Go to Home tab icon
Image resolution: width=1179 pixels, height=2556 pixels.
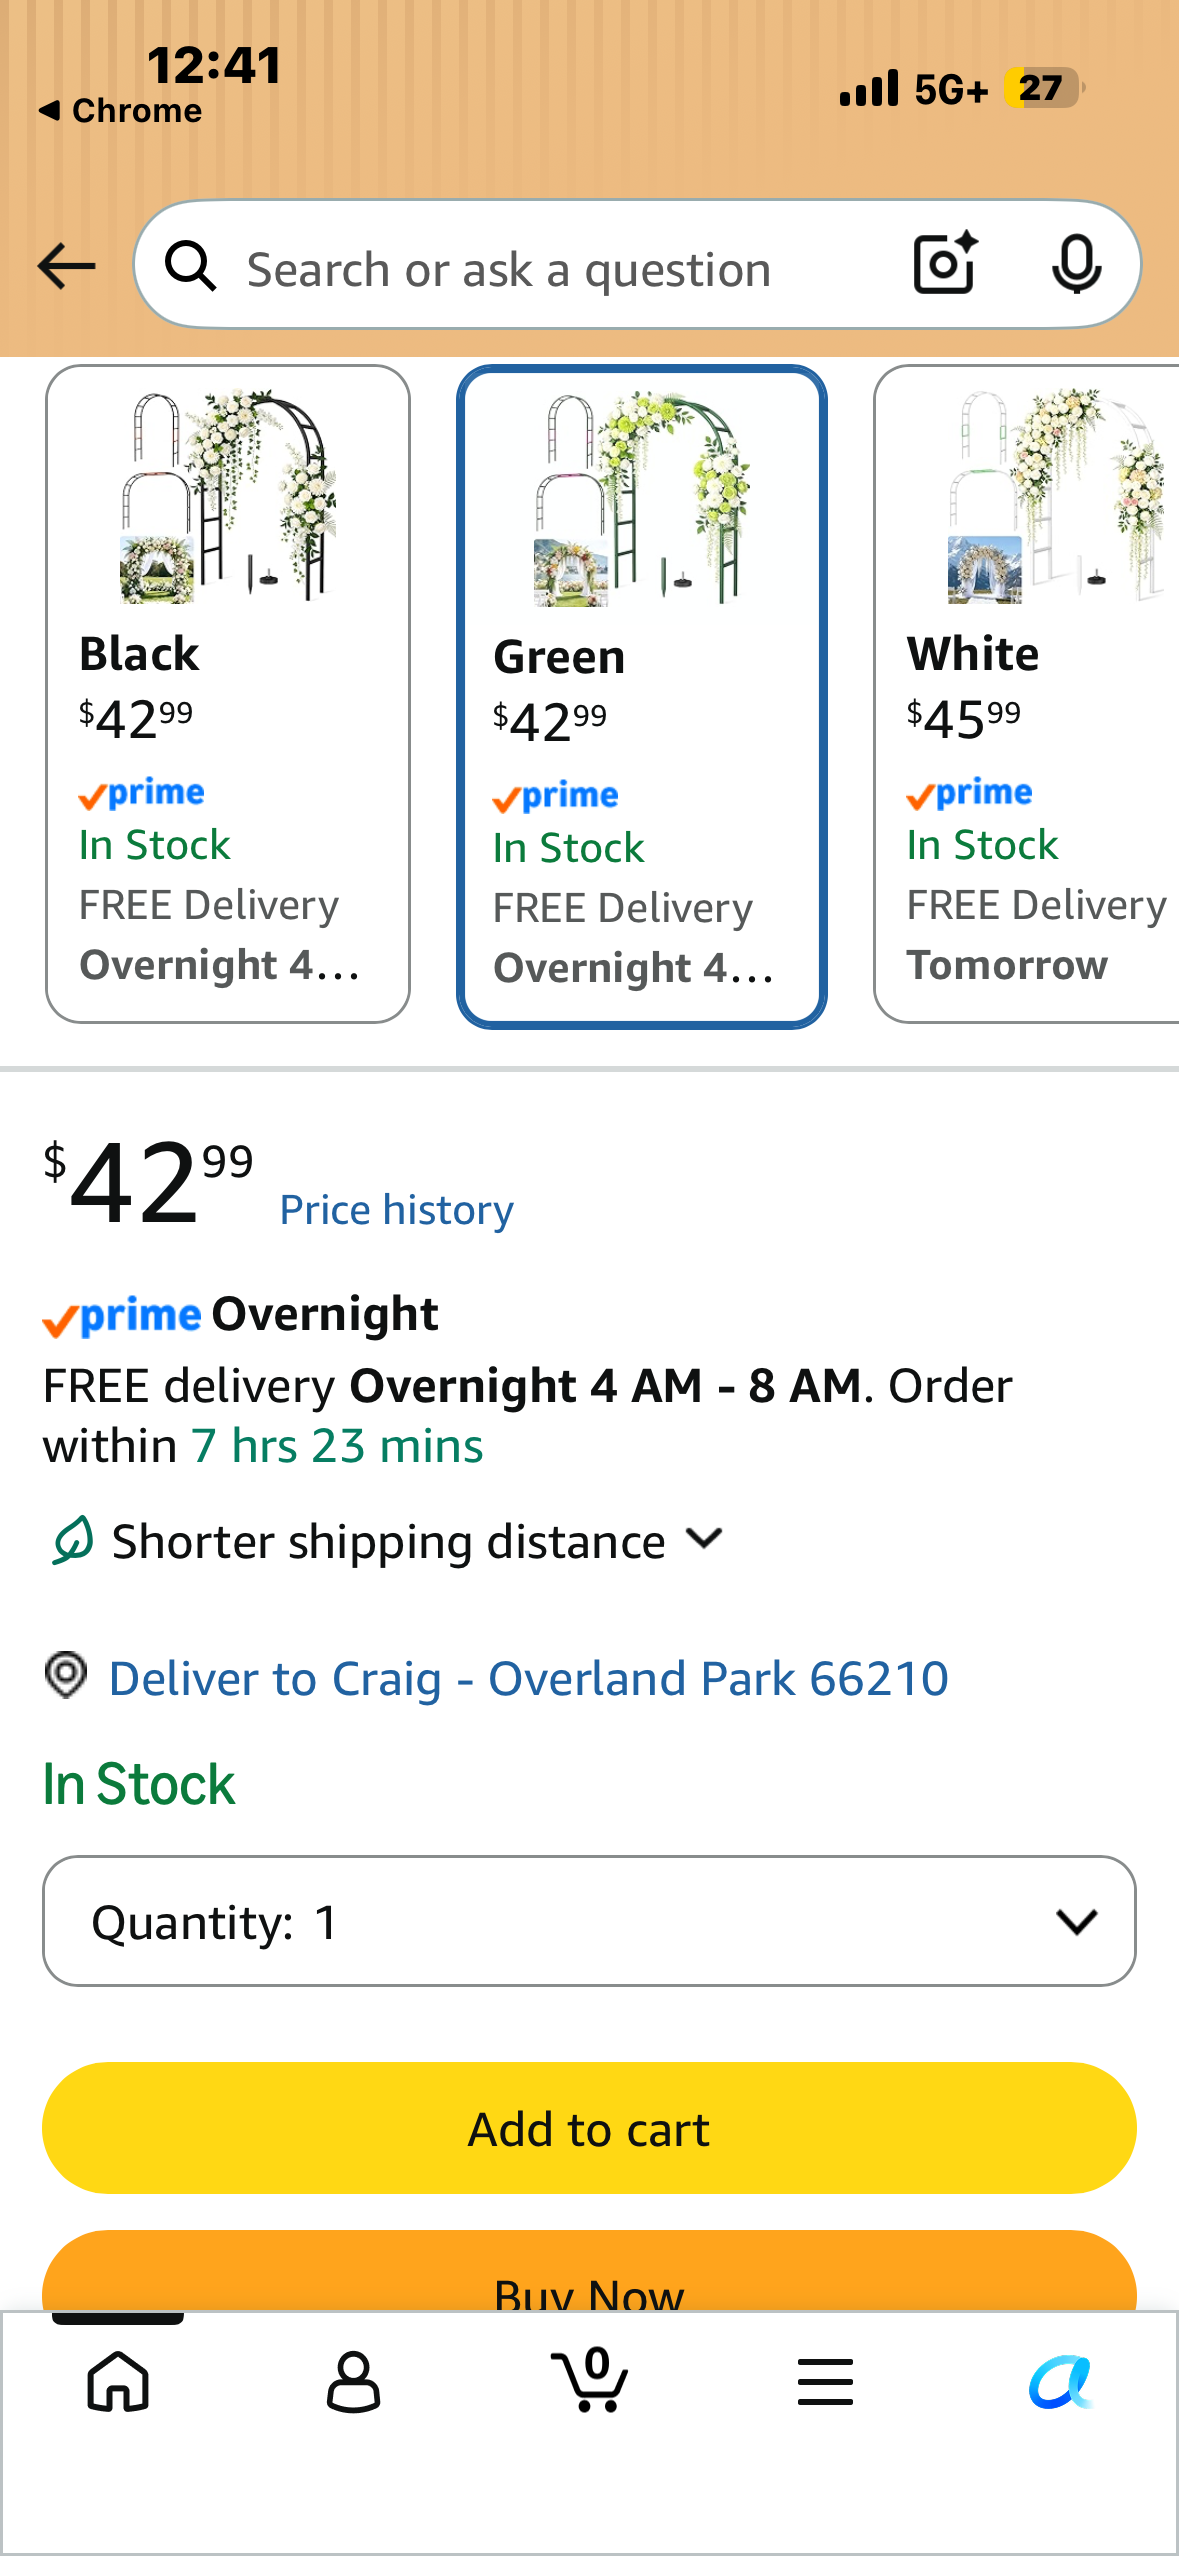(118, 2381)
